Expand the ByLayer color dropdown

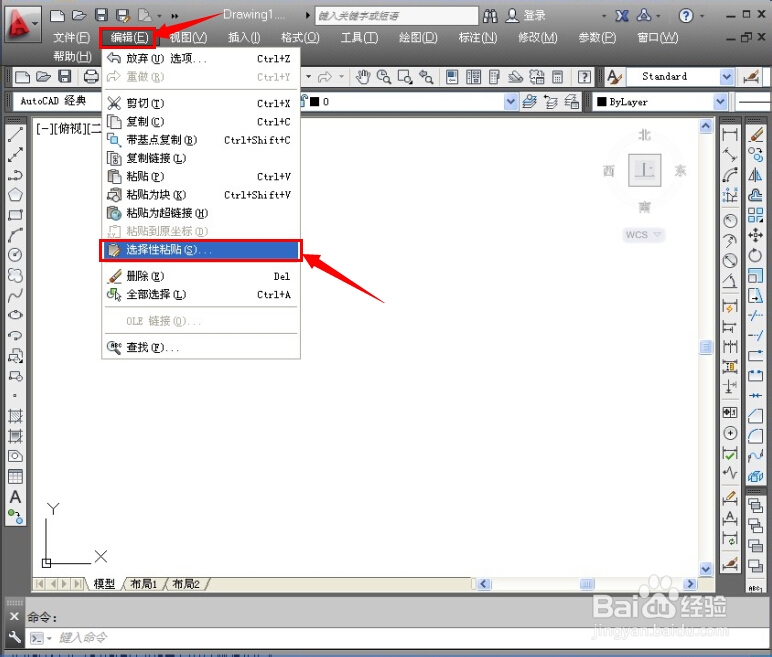(x=720, y=102)
